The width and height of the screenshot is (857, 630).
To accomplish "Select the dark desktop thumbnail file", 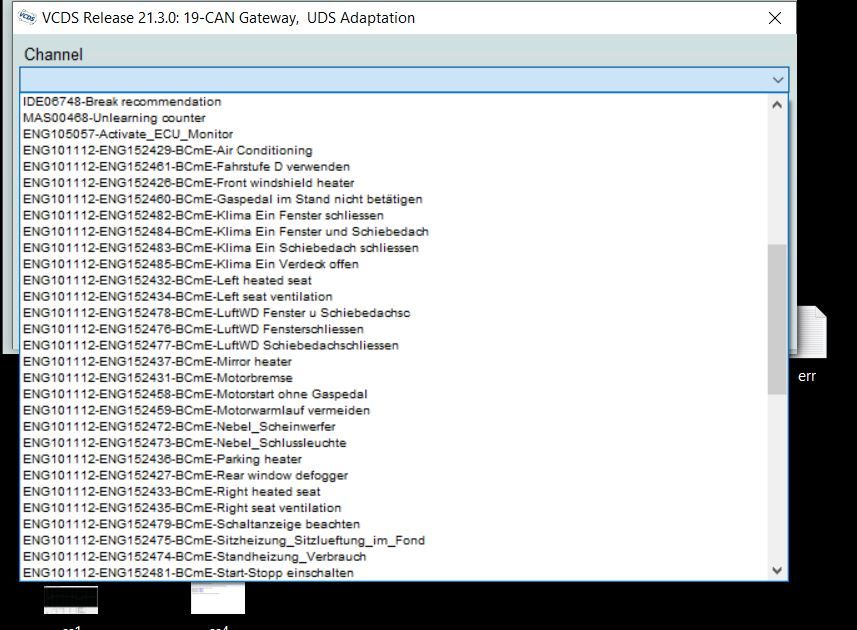I will click(71, 600).
